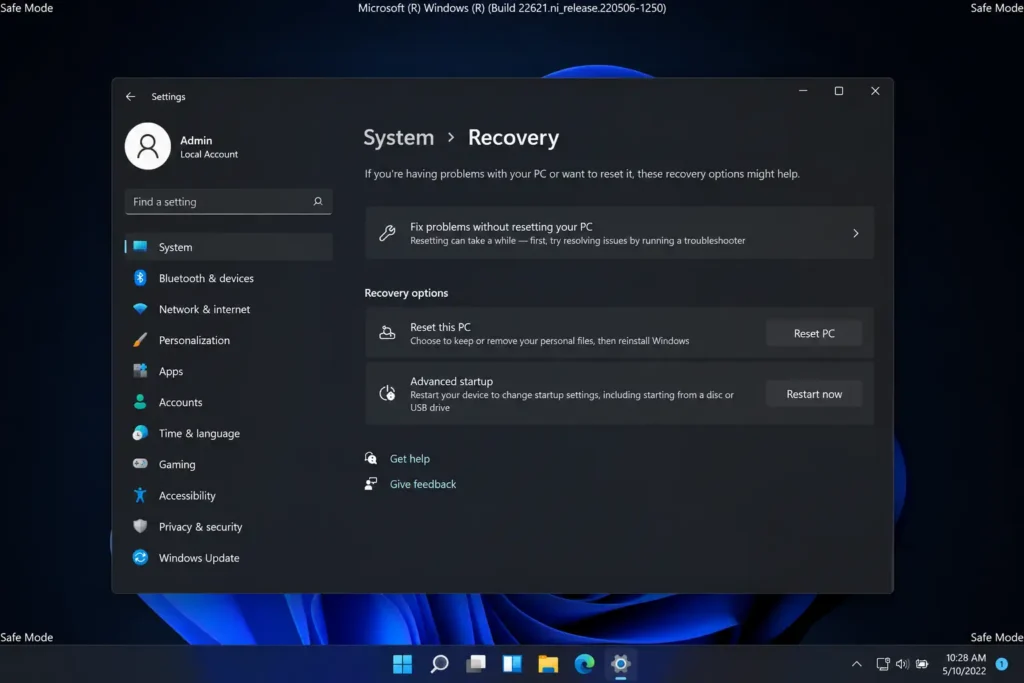The height and width of the screenshot is (683, 1024).
Task: Click the wrench icon for Fix problems
Action: pos(387,233)
